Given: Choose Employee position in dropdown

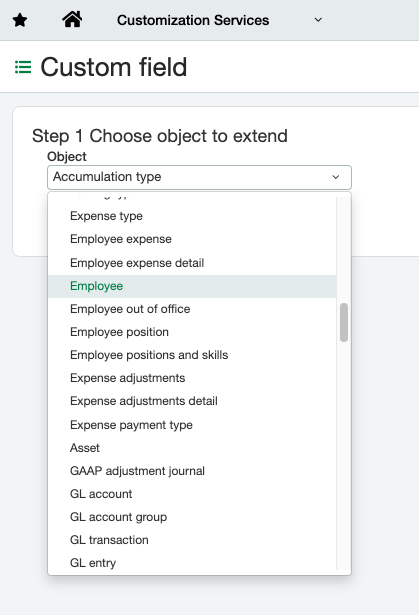Looking at the screenshot, I should [x=192, y=332].
